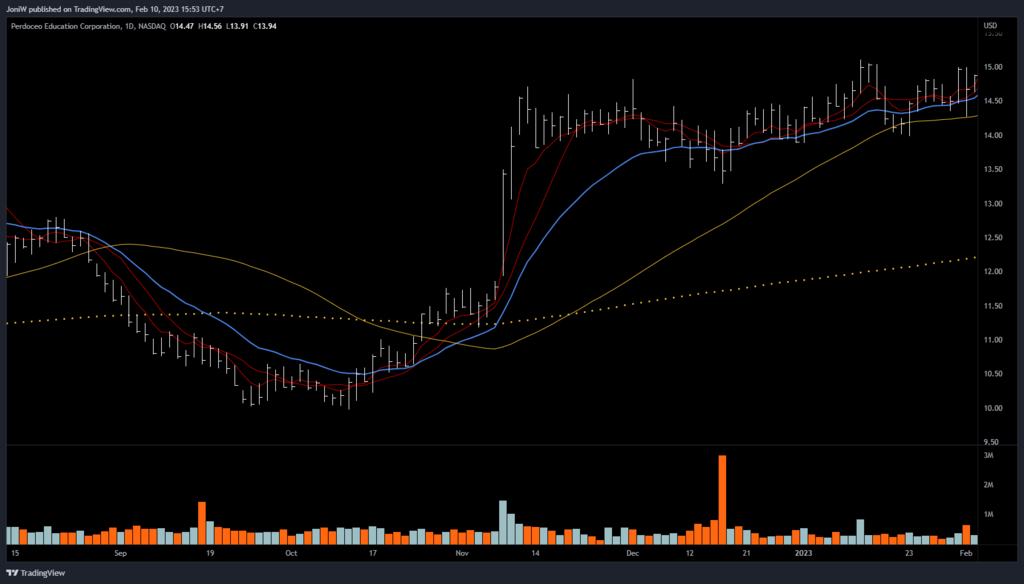The height and width of the screenshot is (584, 1024).
Task: Select the Sep date axis label
Action: pos(120,552)
